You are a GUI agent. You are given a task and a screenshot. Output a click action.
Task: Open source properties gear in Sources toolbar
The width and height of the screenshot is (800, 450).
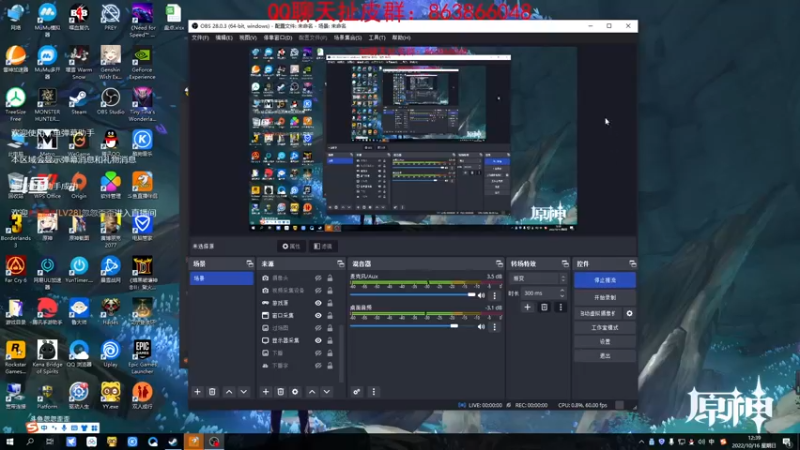click(x=295, y=392)
